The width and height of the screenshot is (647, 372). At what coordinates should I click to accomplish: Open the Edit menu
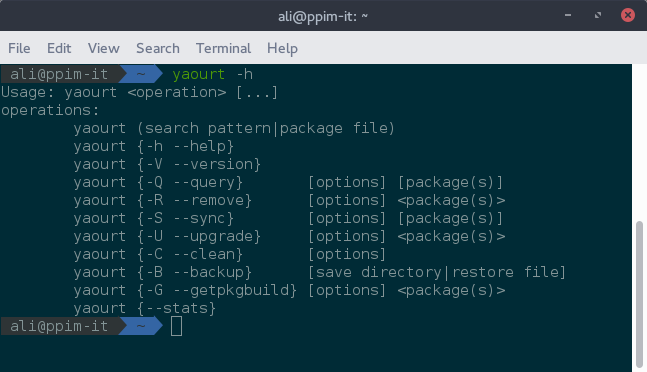pyautogui.click(x=59, y=48)
